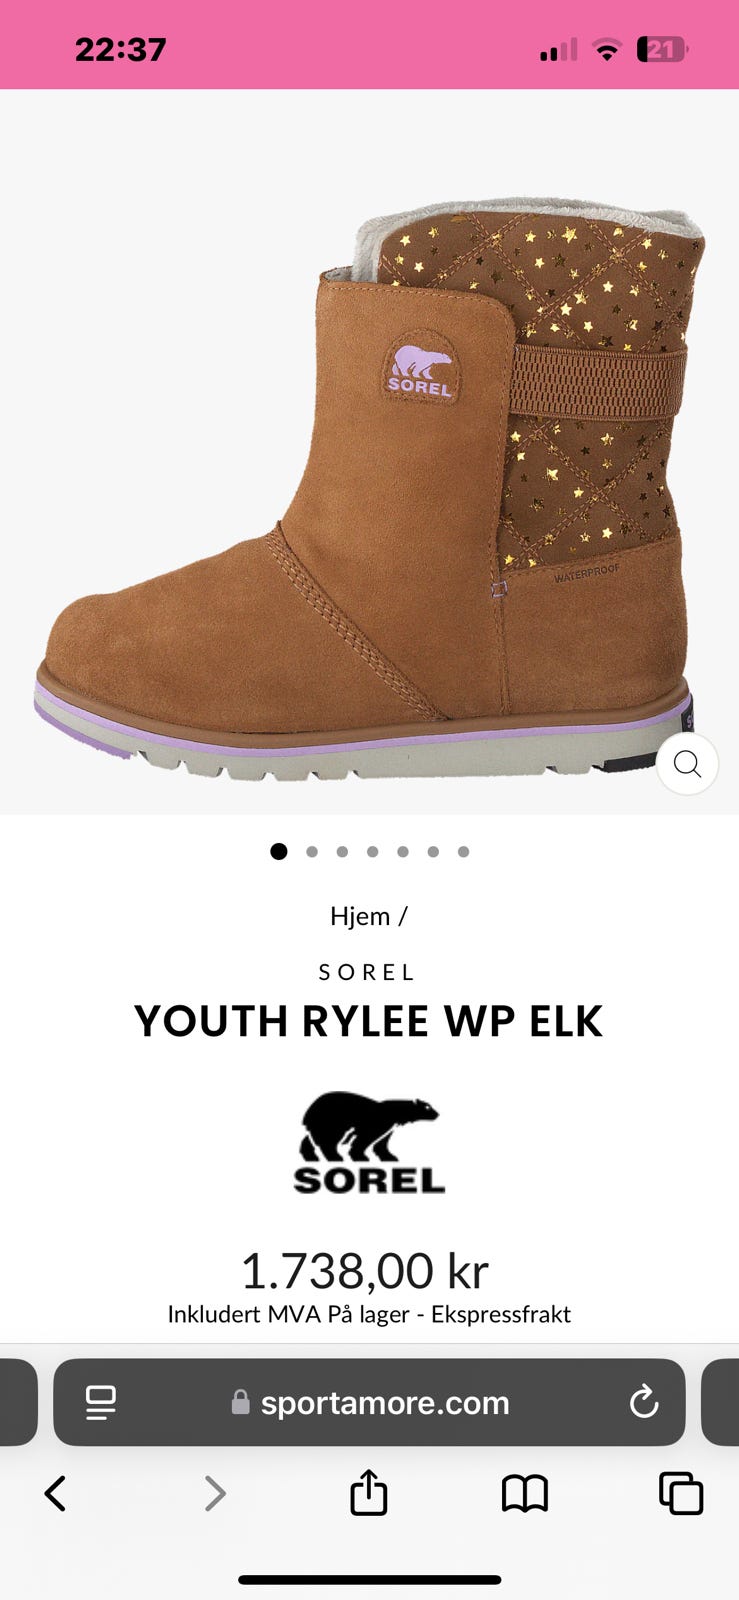The image size is (739, 1600).
Task: Open the Hjem breadcrumb link
Action: pyautogui.click(x=360, y=916)
